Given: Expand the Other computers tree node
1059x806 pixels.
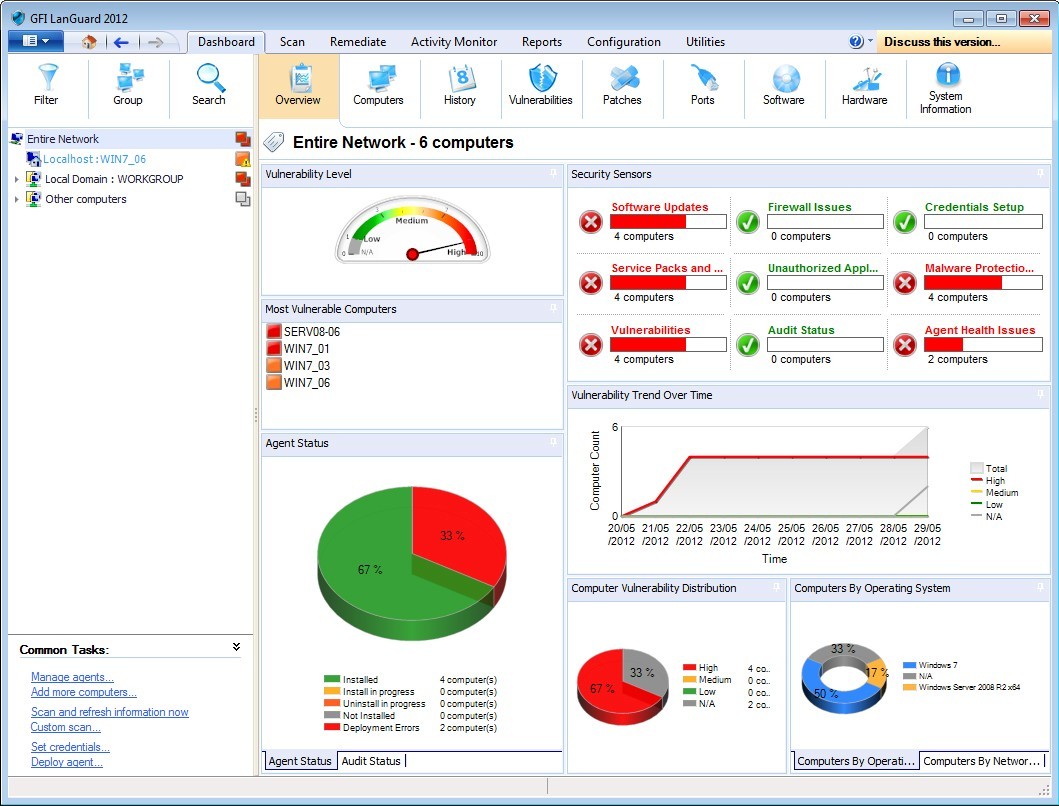Looking at the screenshot, I should 16,200.
